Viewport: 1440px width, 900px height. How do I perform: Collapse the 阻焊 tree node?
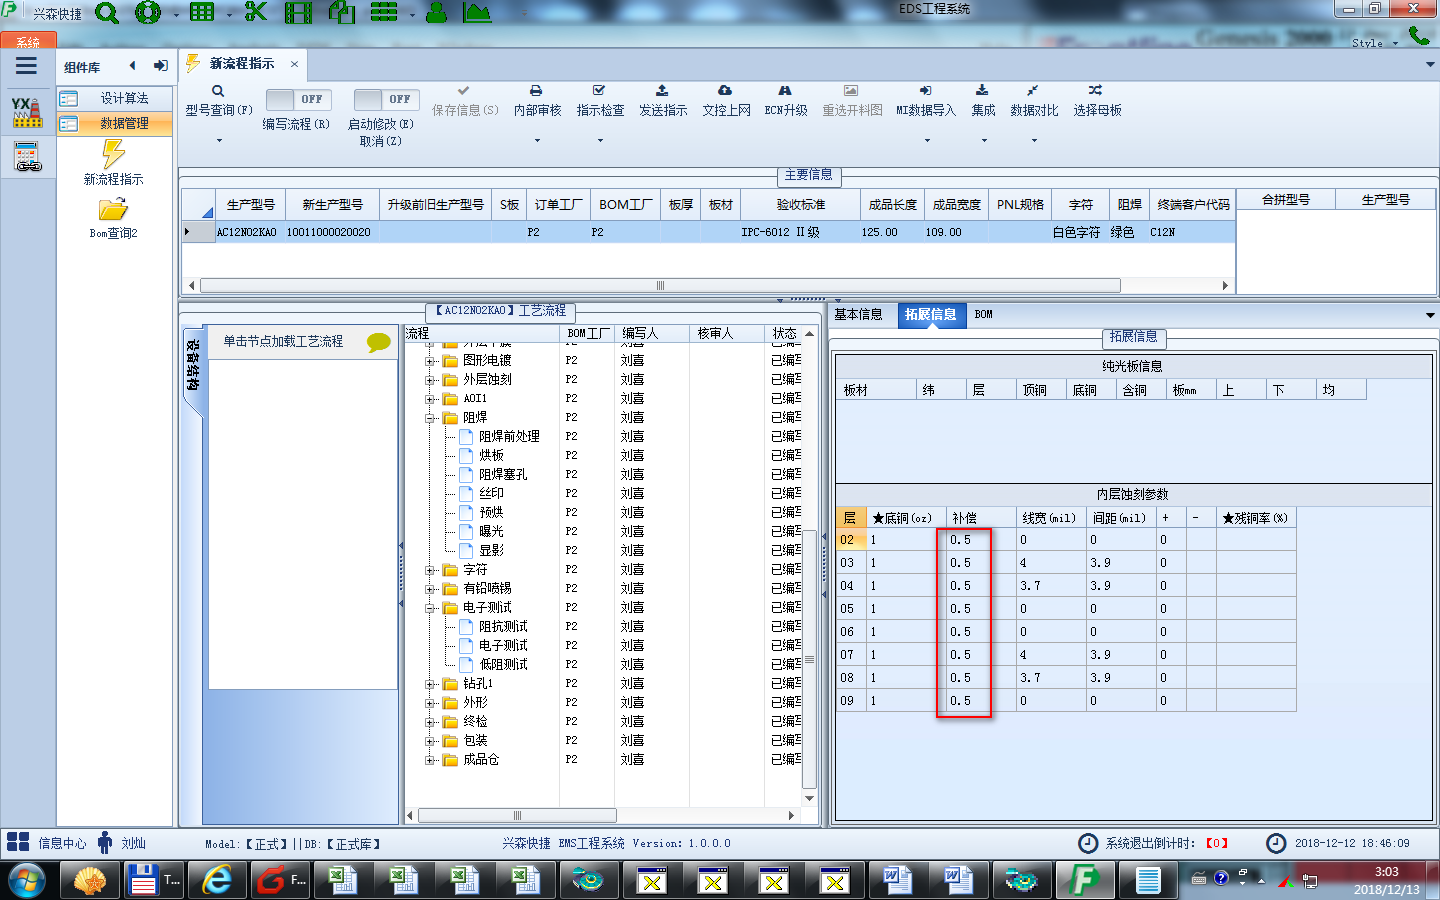(430, 417)
